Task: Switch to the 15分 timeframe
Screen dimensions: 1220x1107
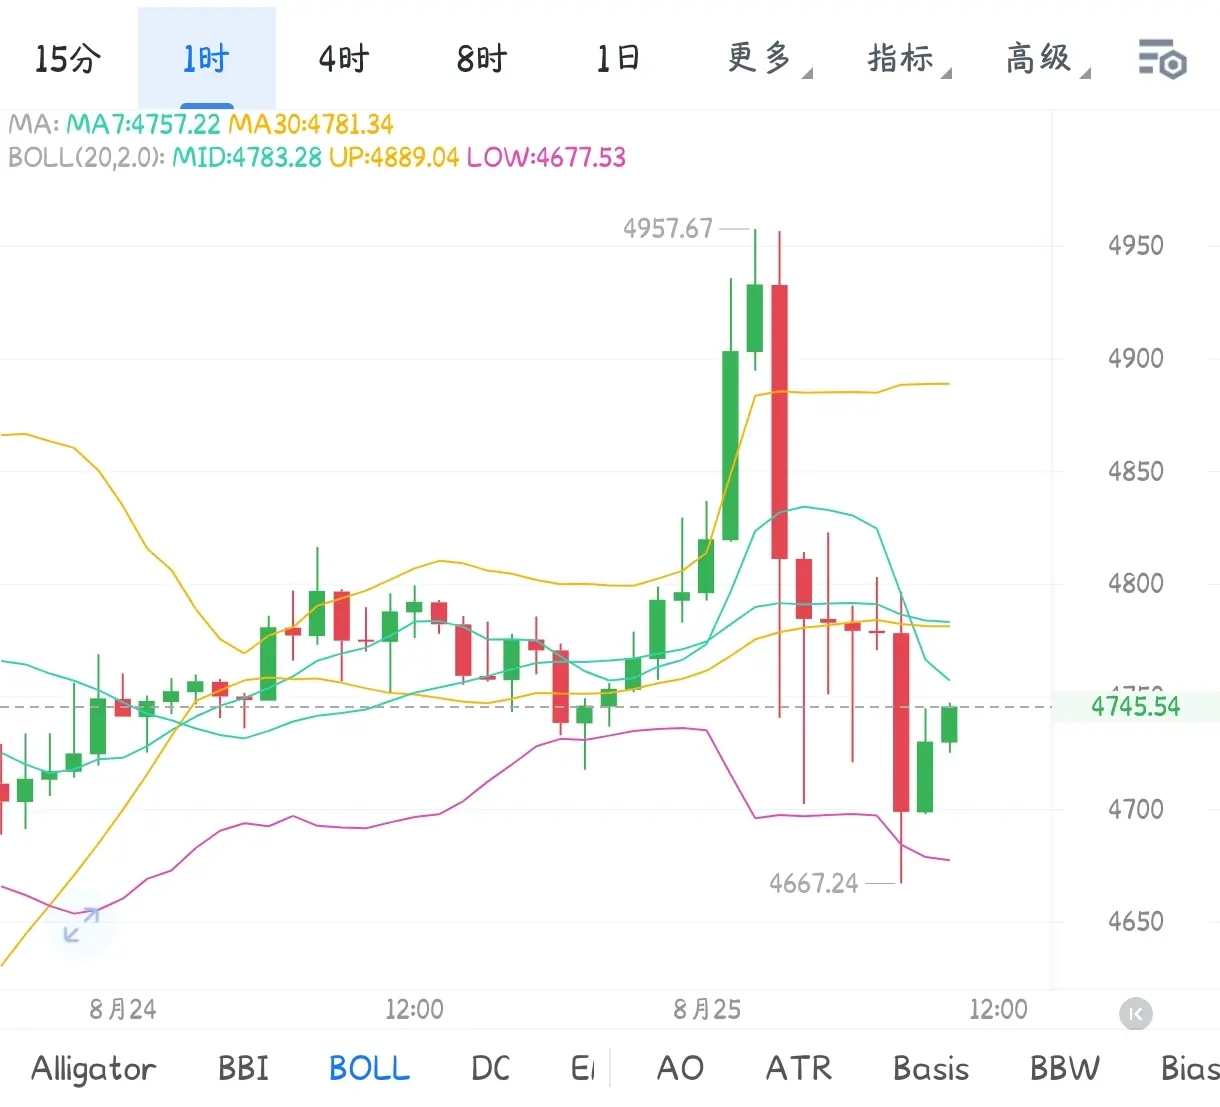Action: [68, 59]
